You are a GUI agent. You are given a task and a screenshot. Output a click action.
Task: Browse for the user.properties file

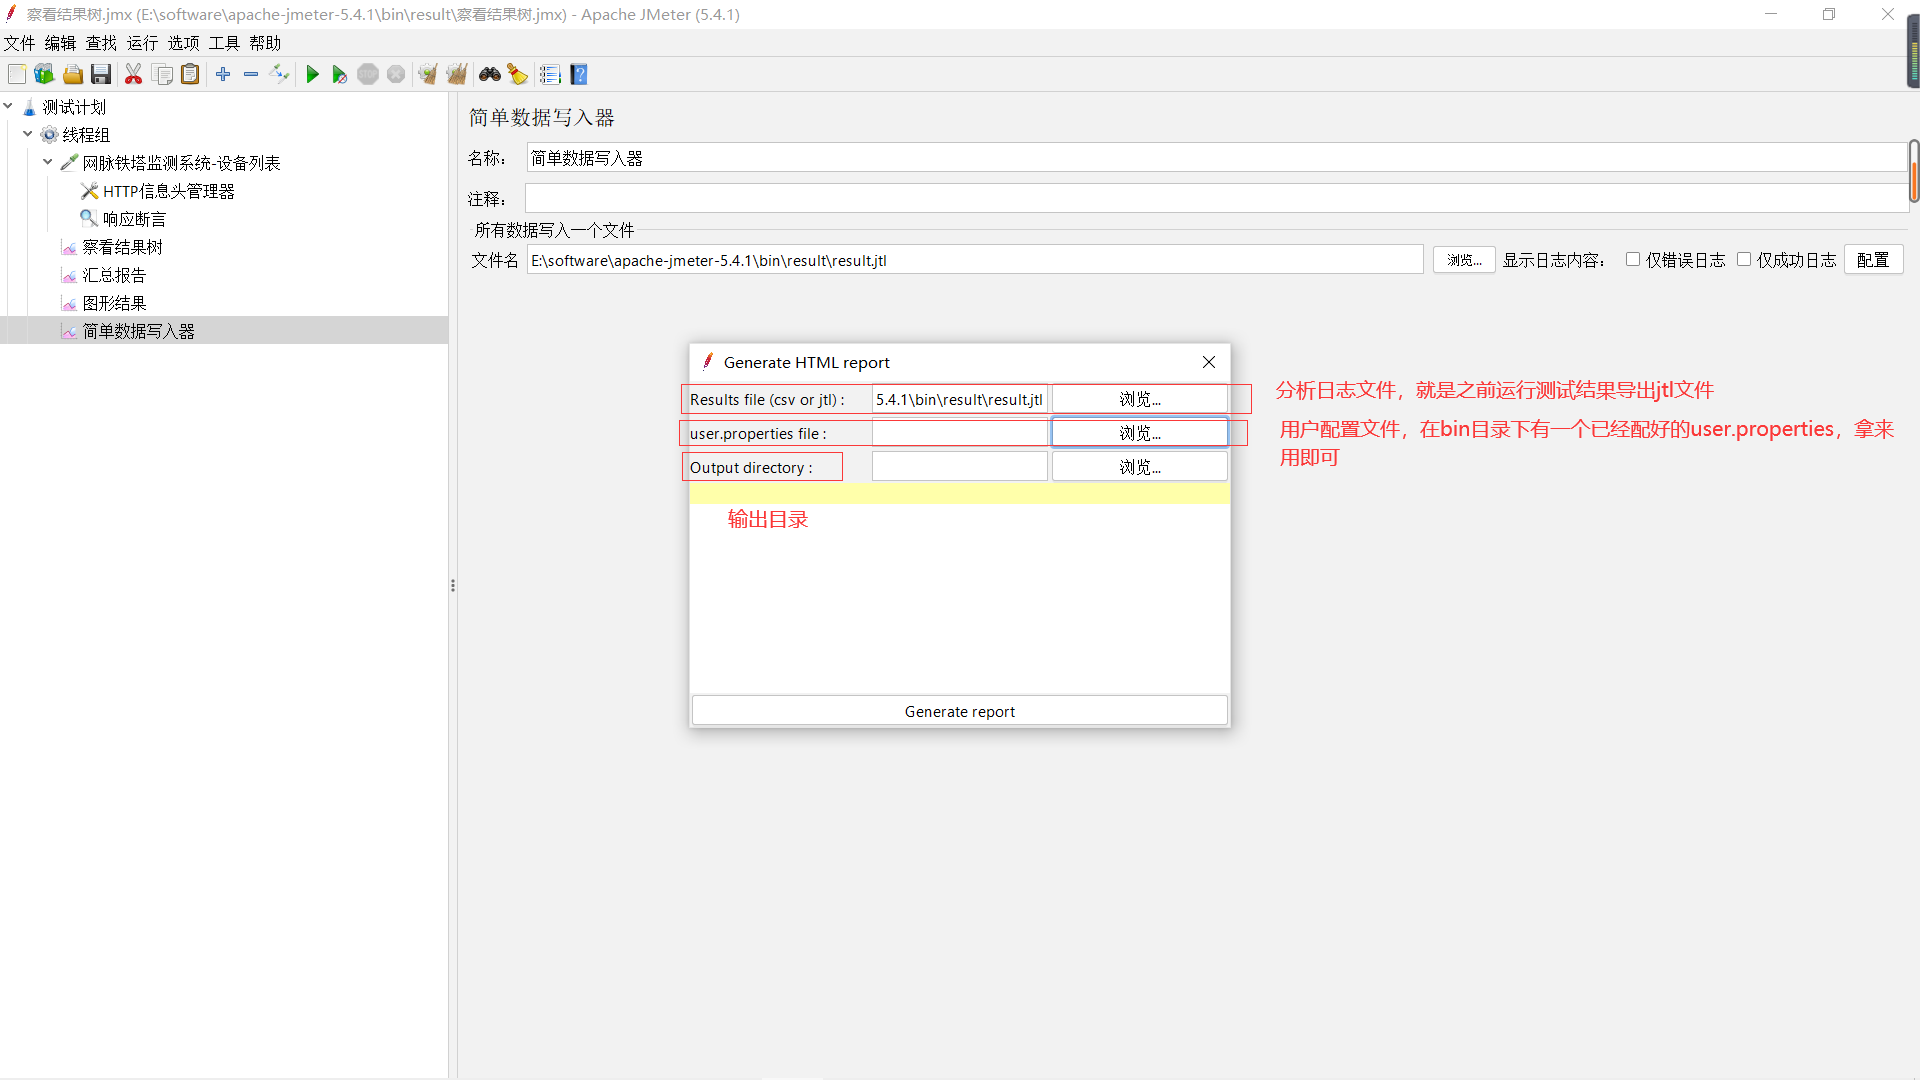click(x=1139, y=433)
